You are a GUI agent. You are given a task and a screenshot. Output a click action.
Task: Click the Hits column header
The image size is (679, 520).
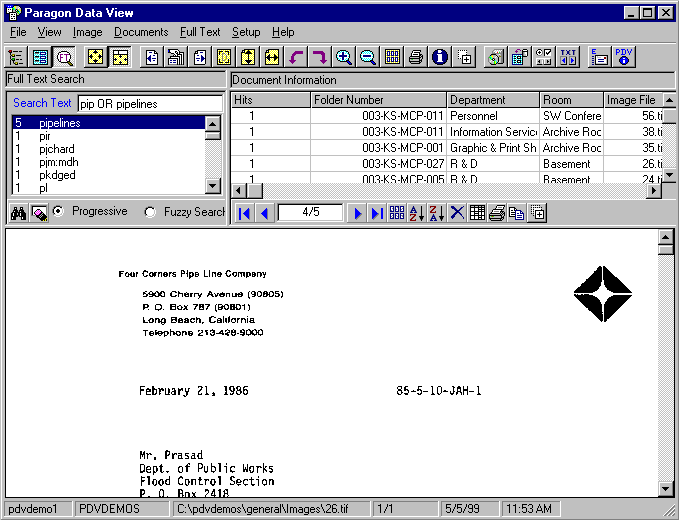coord(271,100)
